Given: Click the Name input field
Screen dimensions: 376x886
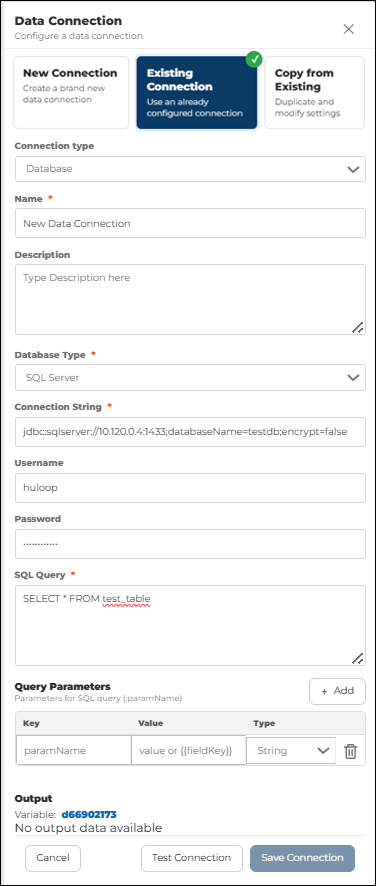Looking at the screenshot, I should click(x=190, y=223).
